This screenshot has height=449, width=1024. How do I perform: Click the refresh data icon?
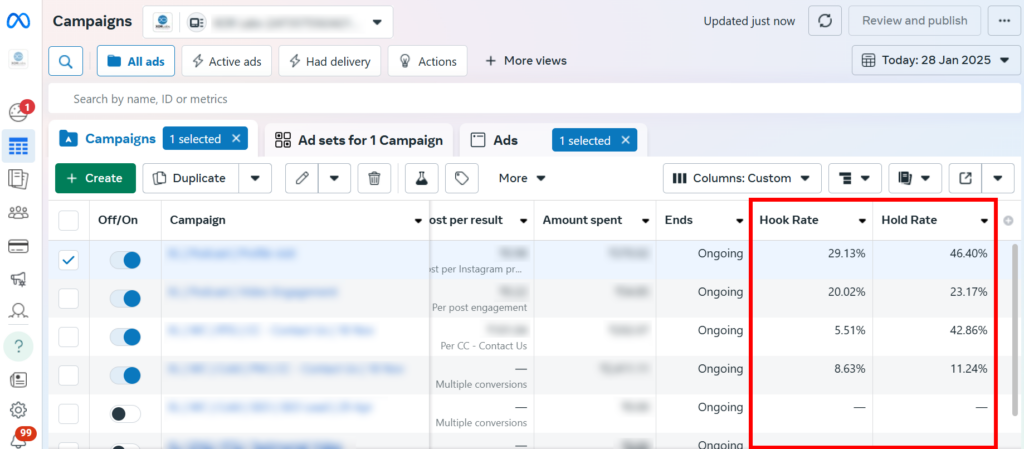[x=825, y=21]
